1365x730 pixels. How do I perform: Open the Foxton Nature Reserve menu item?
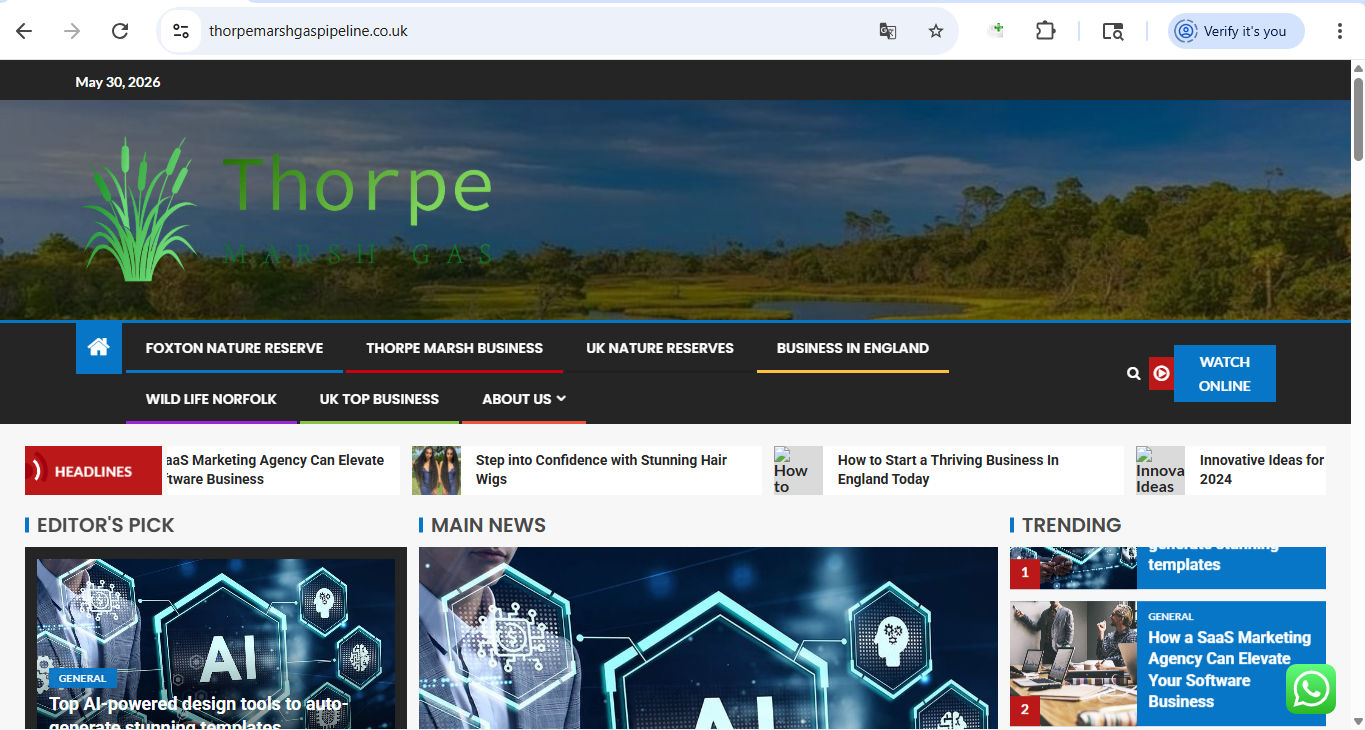pyautogui.click(x=234, y=348)
